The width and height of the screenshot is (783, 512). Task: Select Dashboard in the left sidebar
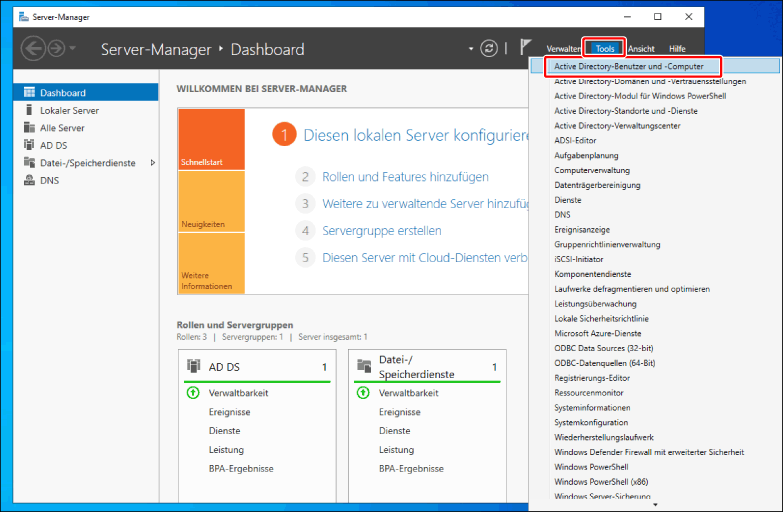click(x=62, y=92)
